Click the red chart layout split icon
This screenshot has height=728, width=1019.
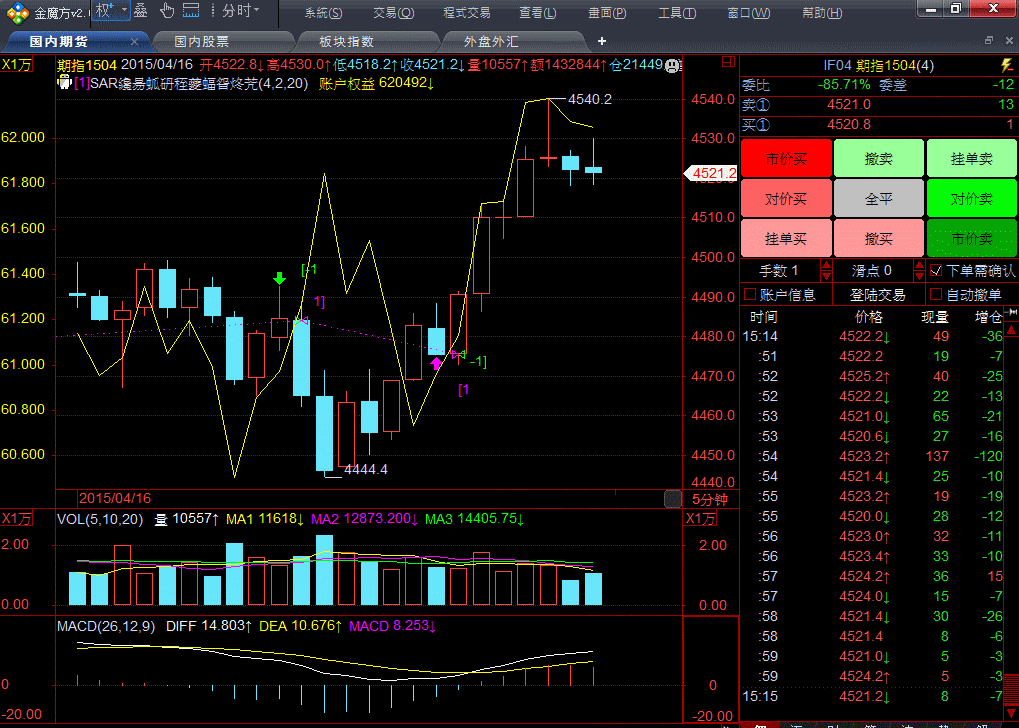point(728,62)
